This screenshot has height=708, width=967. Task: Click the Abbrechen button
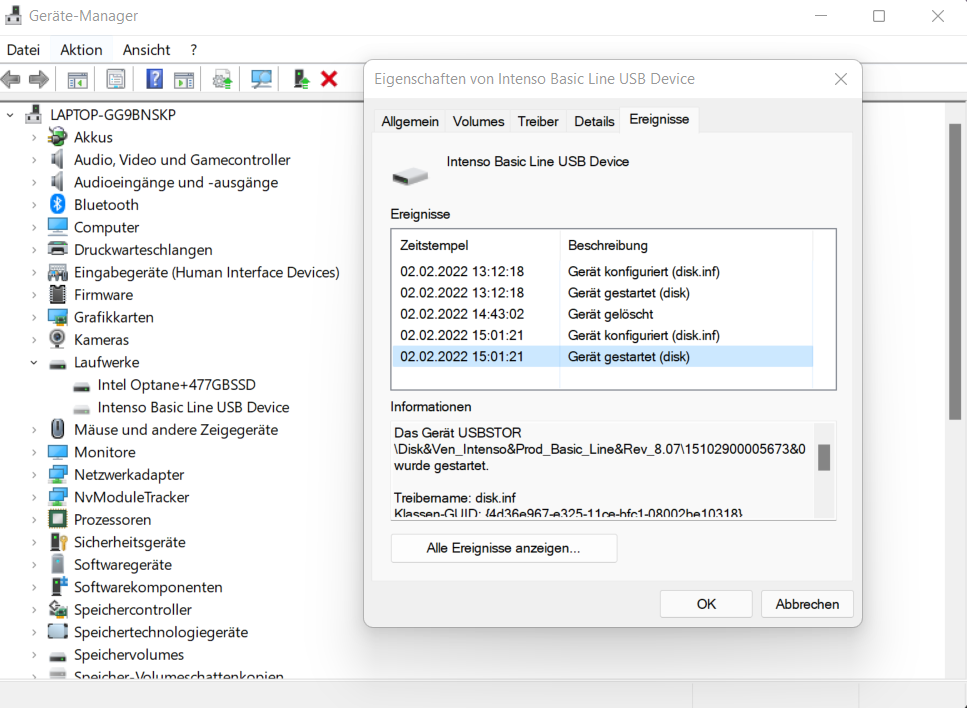pyautogui.click(x=807, y=604)
